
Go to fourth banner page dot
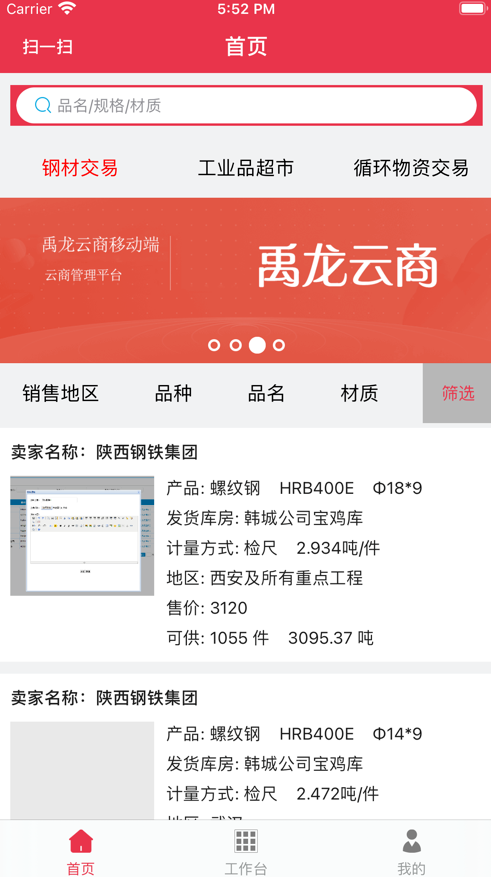[278, 345]
